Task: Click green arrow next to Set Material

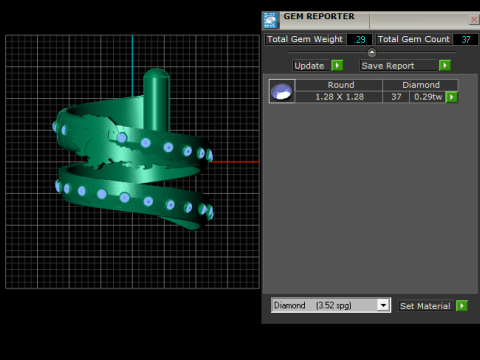Action: click(x=462, y=305)
